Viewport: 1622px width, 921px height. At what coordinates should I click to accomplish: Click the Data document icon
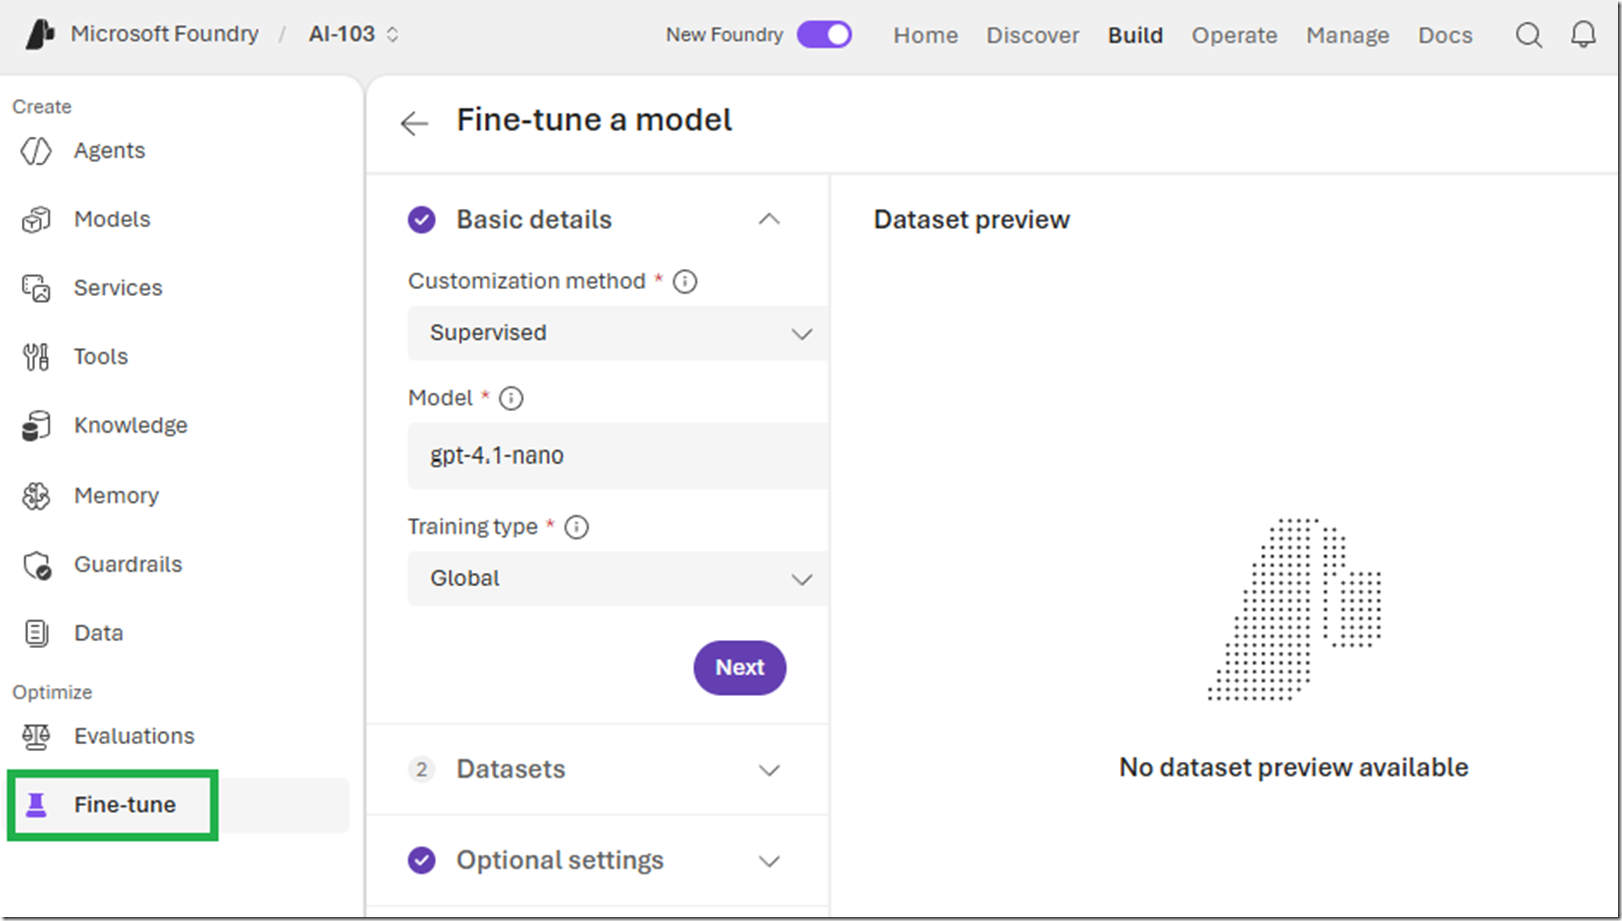click(37, 633)
